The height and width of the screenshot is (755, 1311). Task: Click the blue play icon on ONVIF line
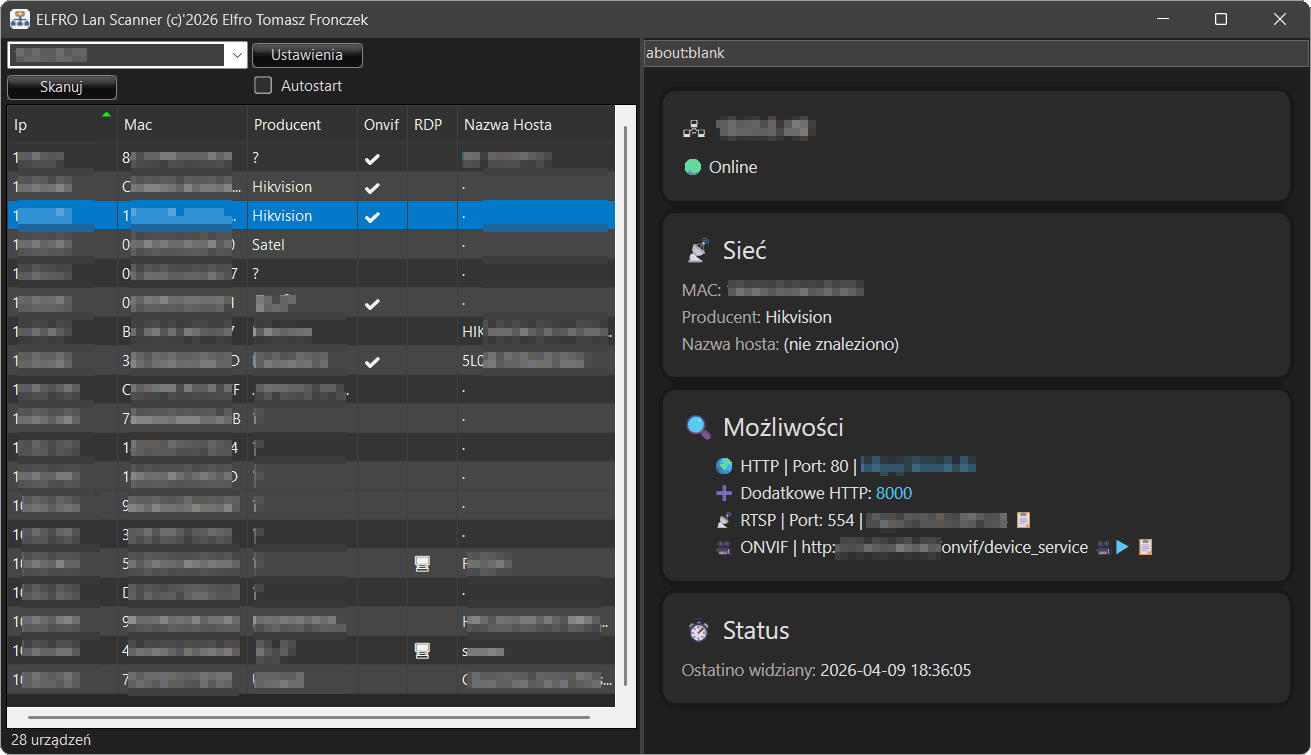(x=1123, y=547)
